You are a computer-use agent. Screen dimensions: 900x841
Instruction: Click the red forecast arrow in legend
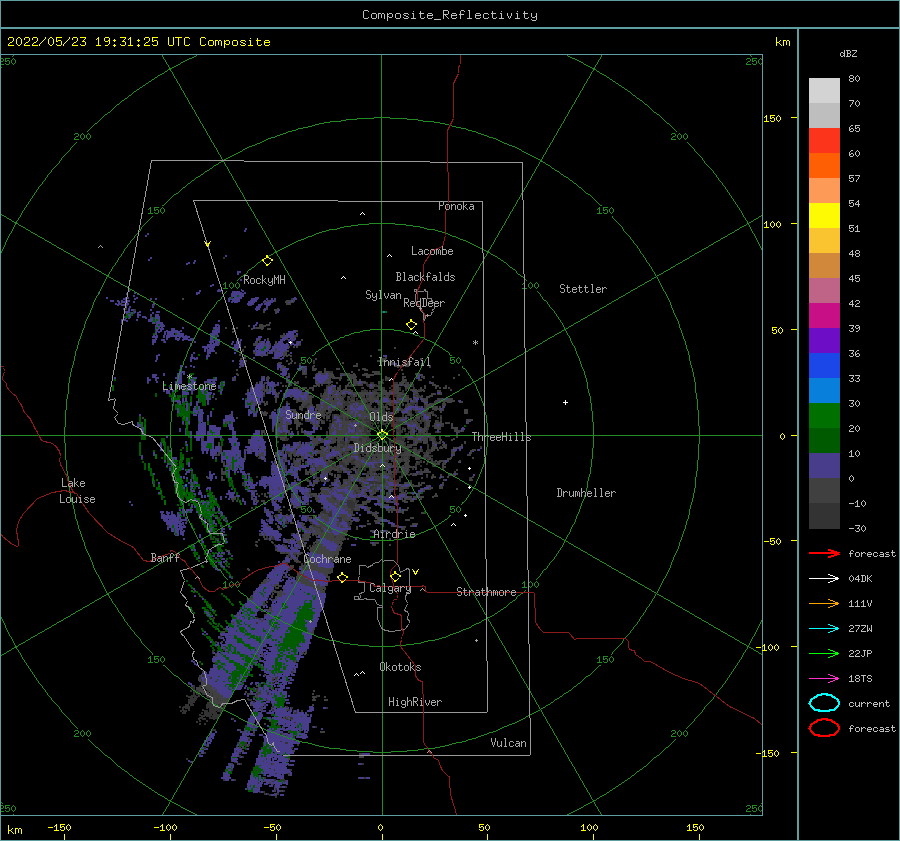tap(824, 553)
